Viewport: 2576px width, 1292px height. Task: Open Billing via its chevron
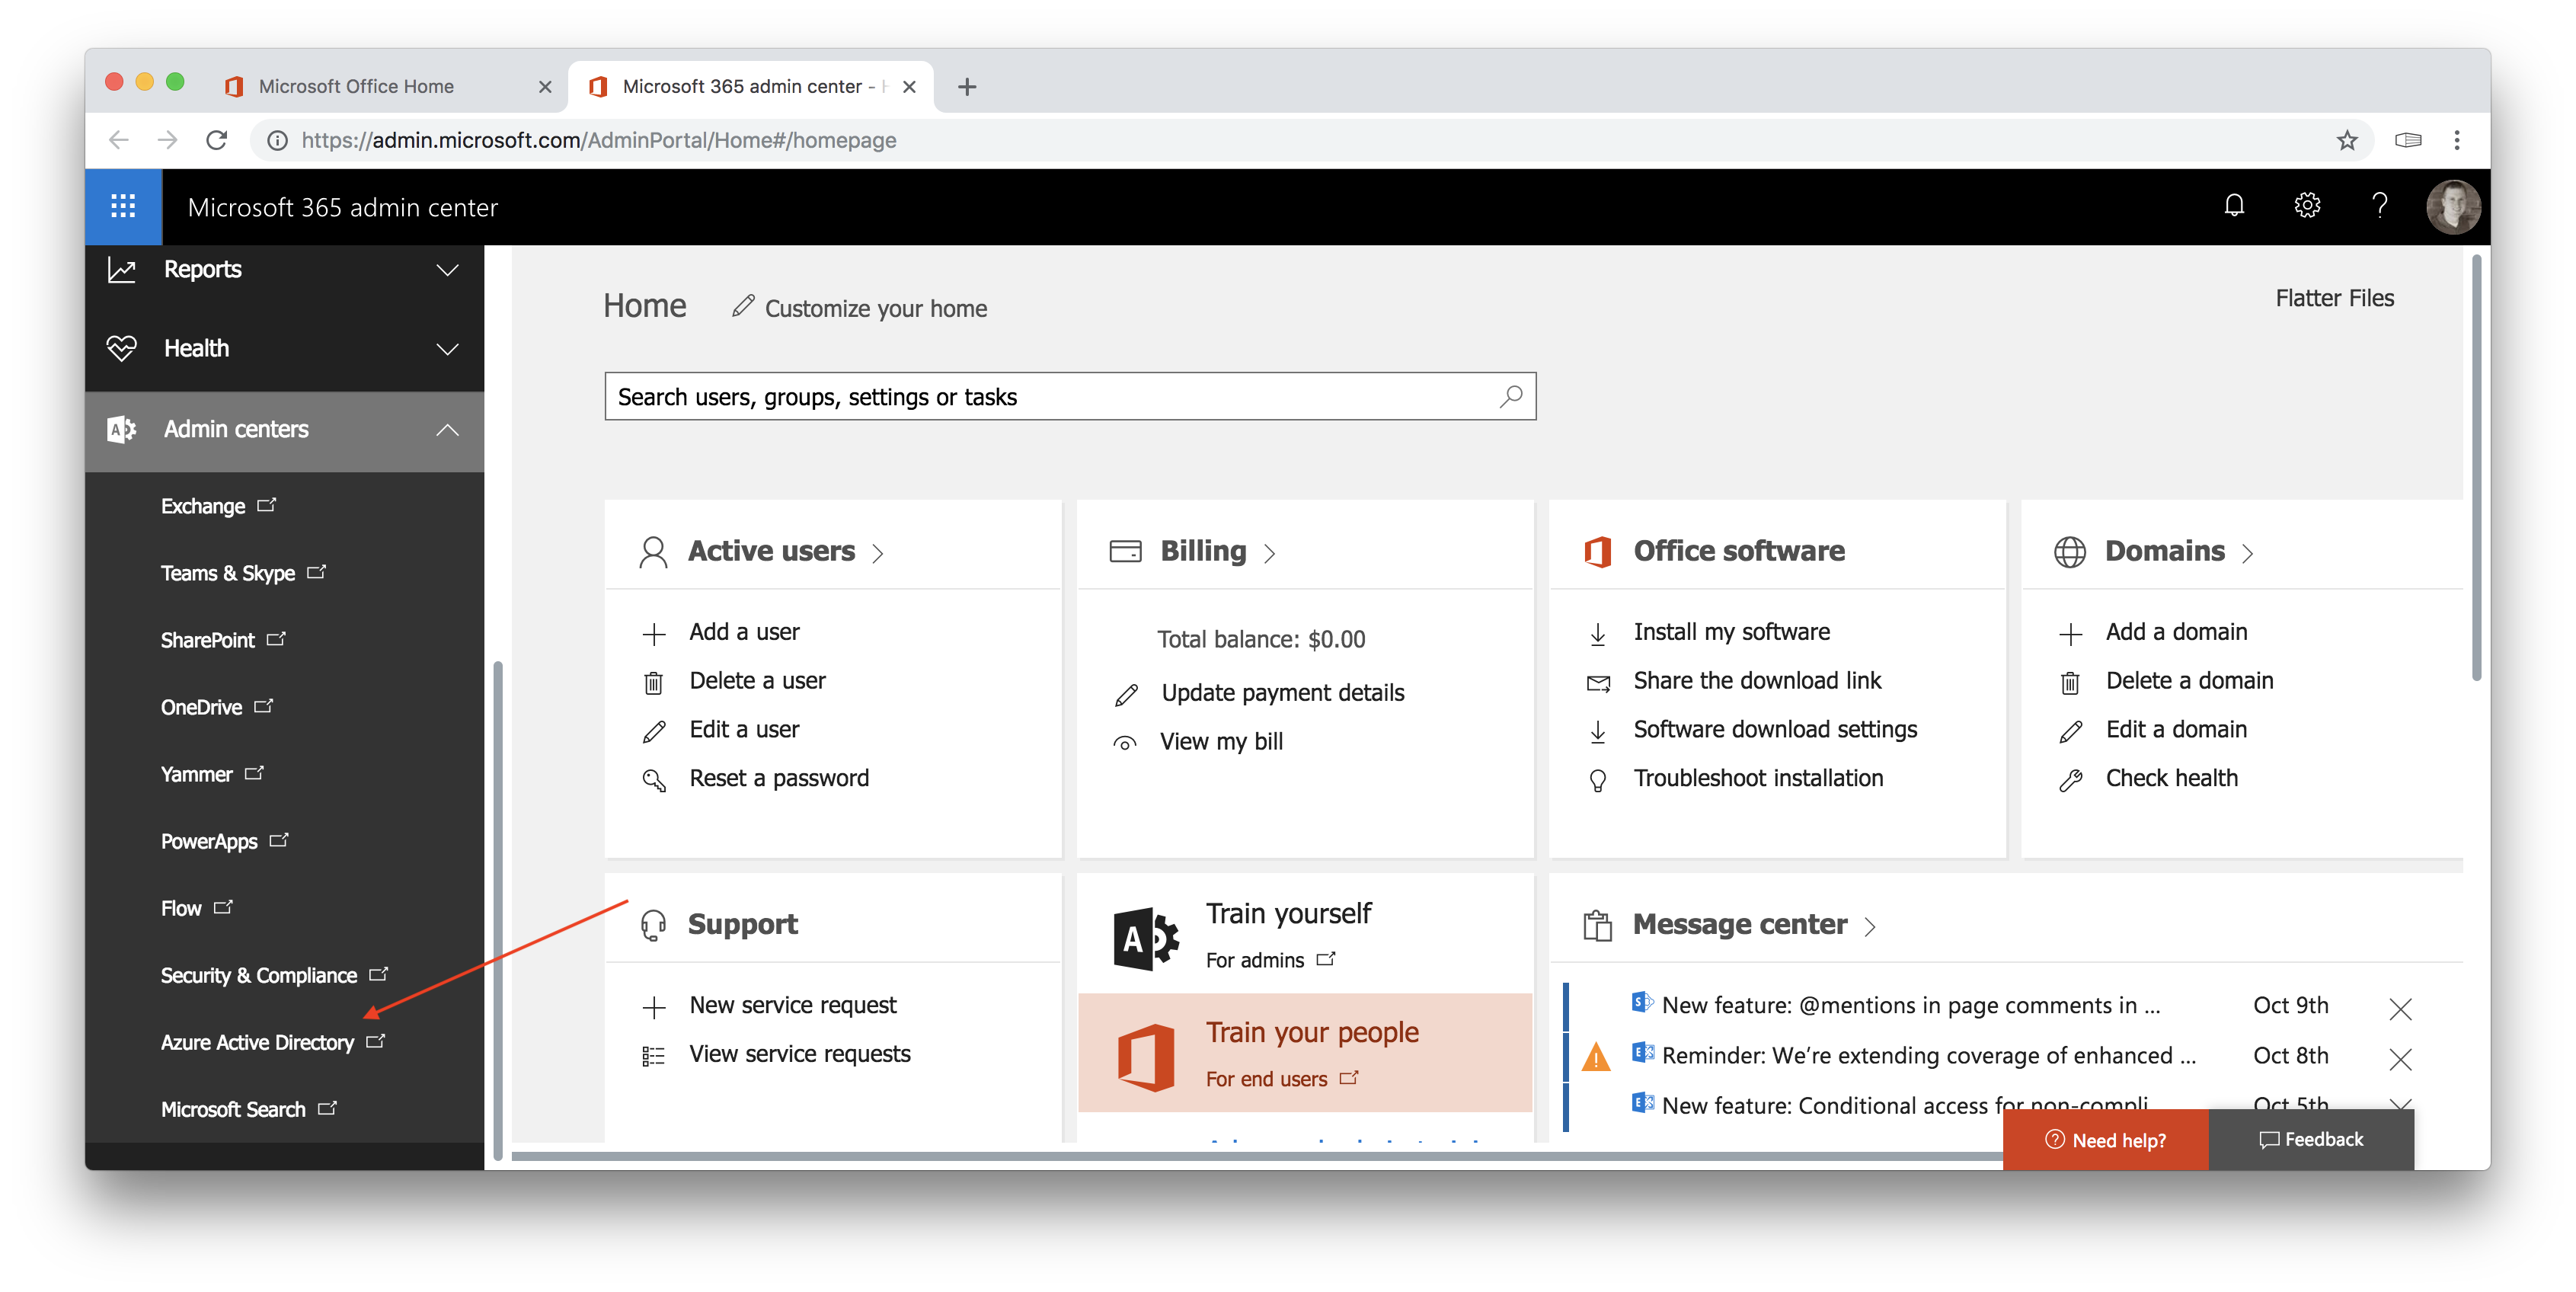click(1270, 554)
